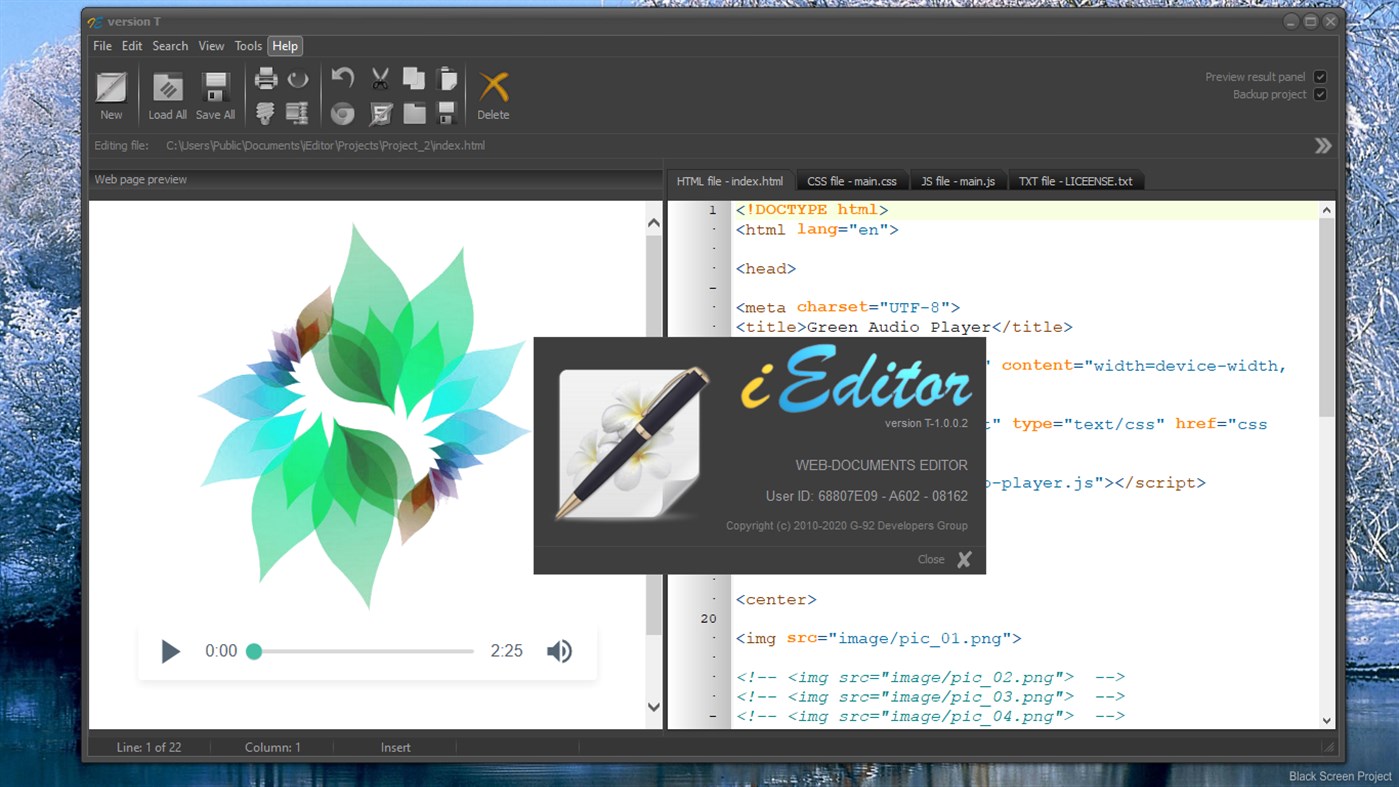This screenshot has height=787, width=1399.
Task: Click the Save All floppy icon
Action: point(215,88)
